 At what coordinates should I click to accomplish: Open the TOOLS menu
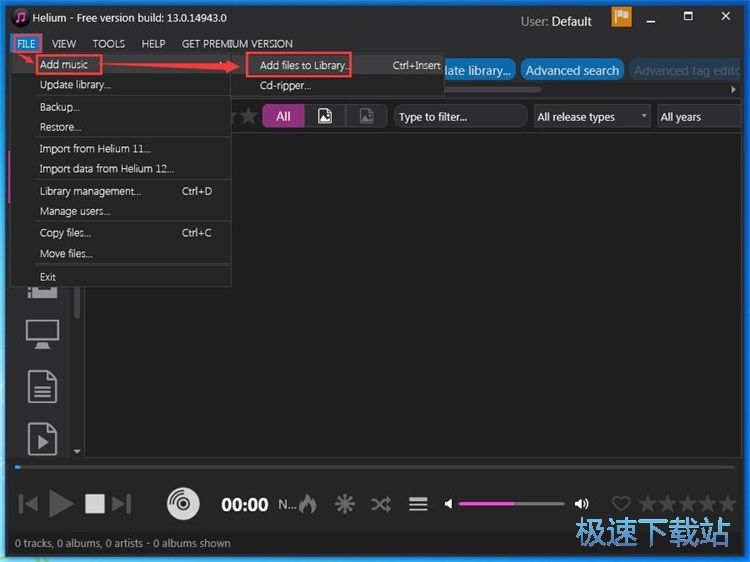(x=109, y=44)
